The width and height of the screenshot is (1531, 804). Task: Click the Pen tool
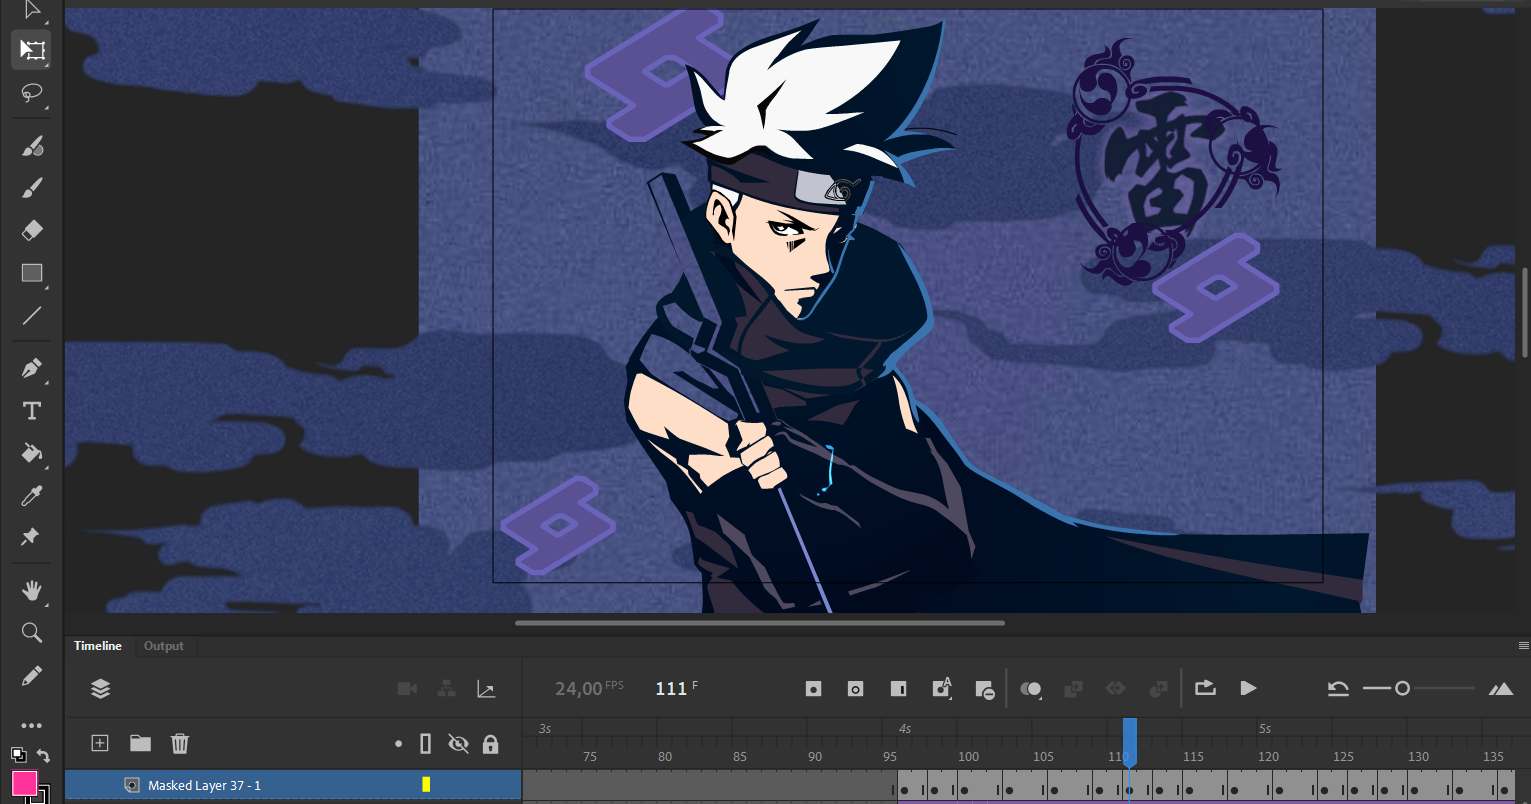(32, 368)
